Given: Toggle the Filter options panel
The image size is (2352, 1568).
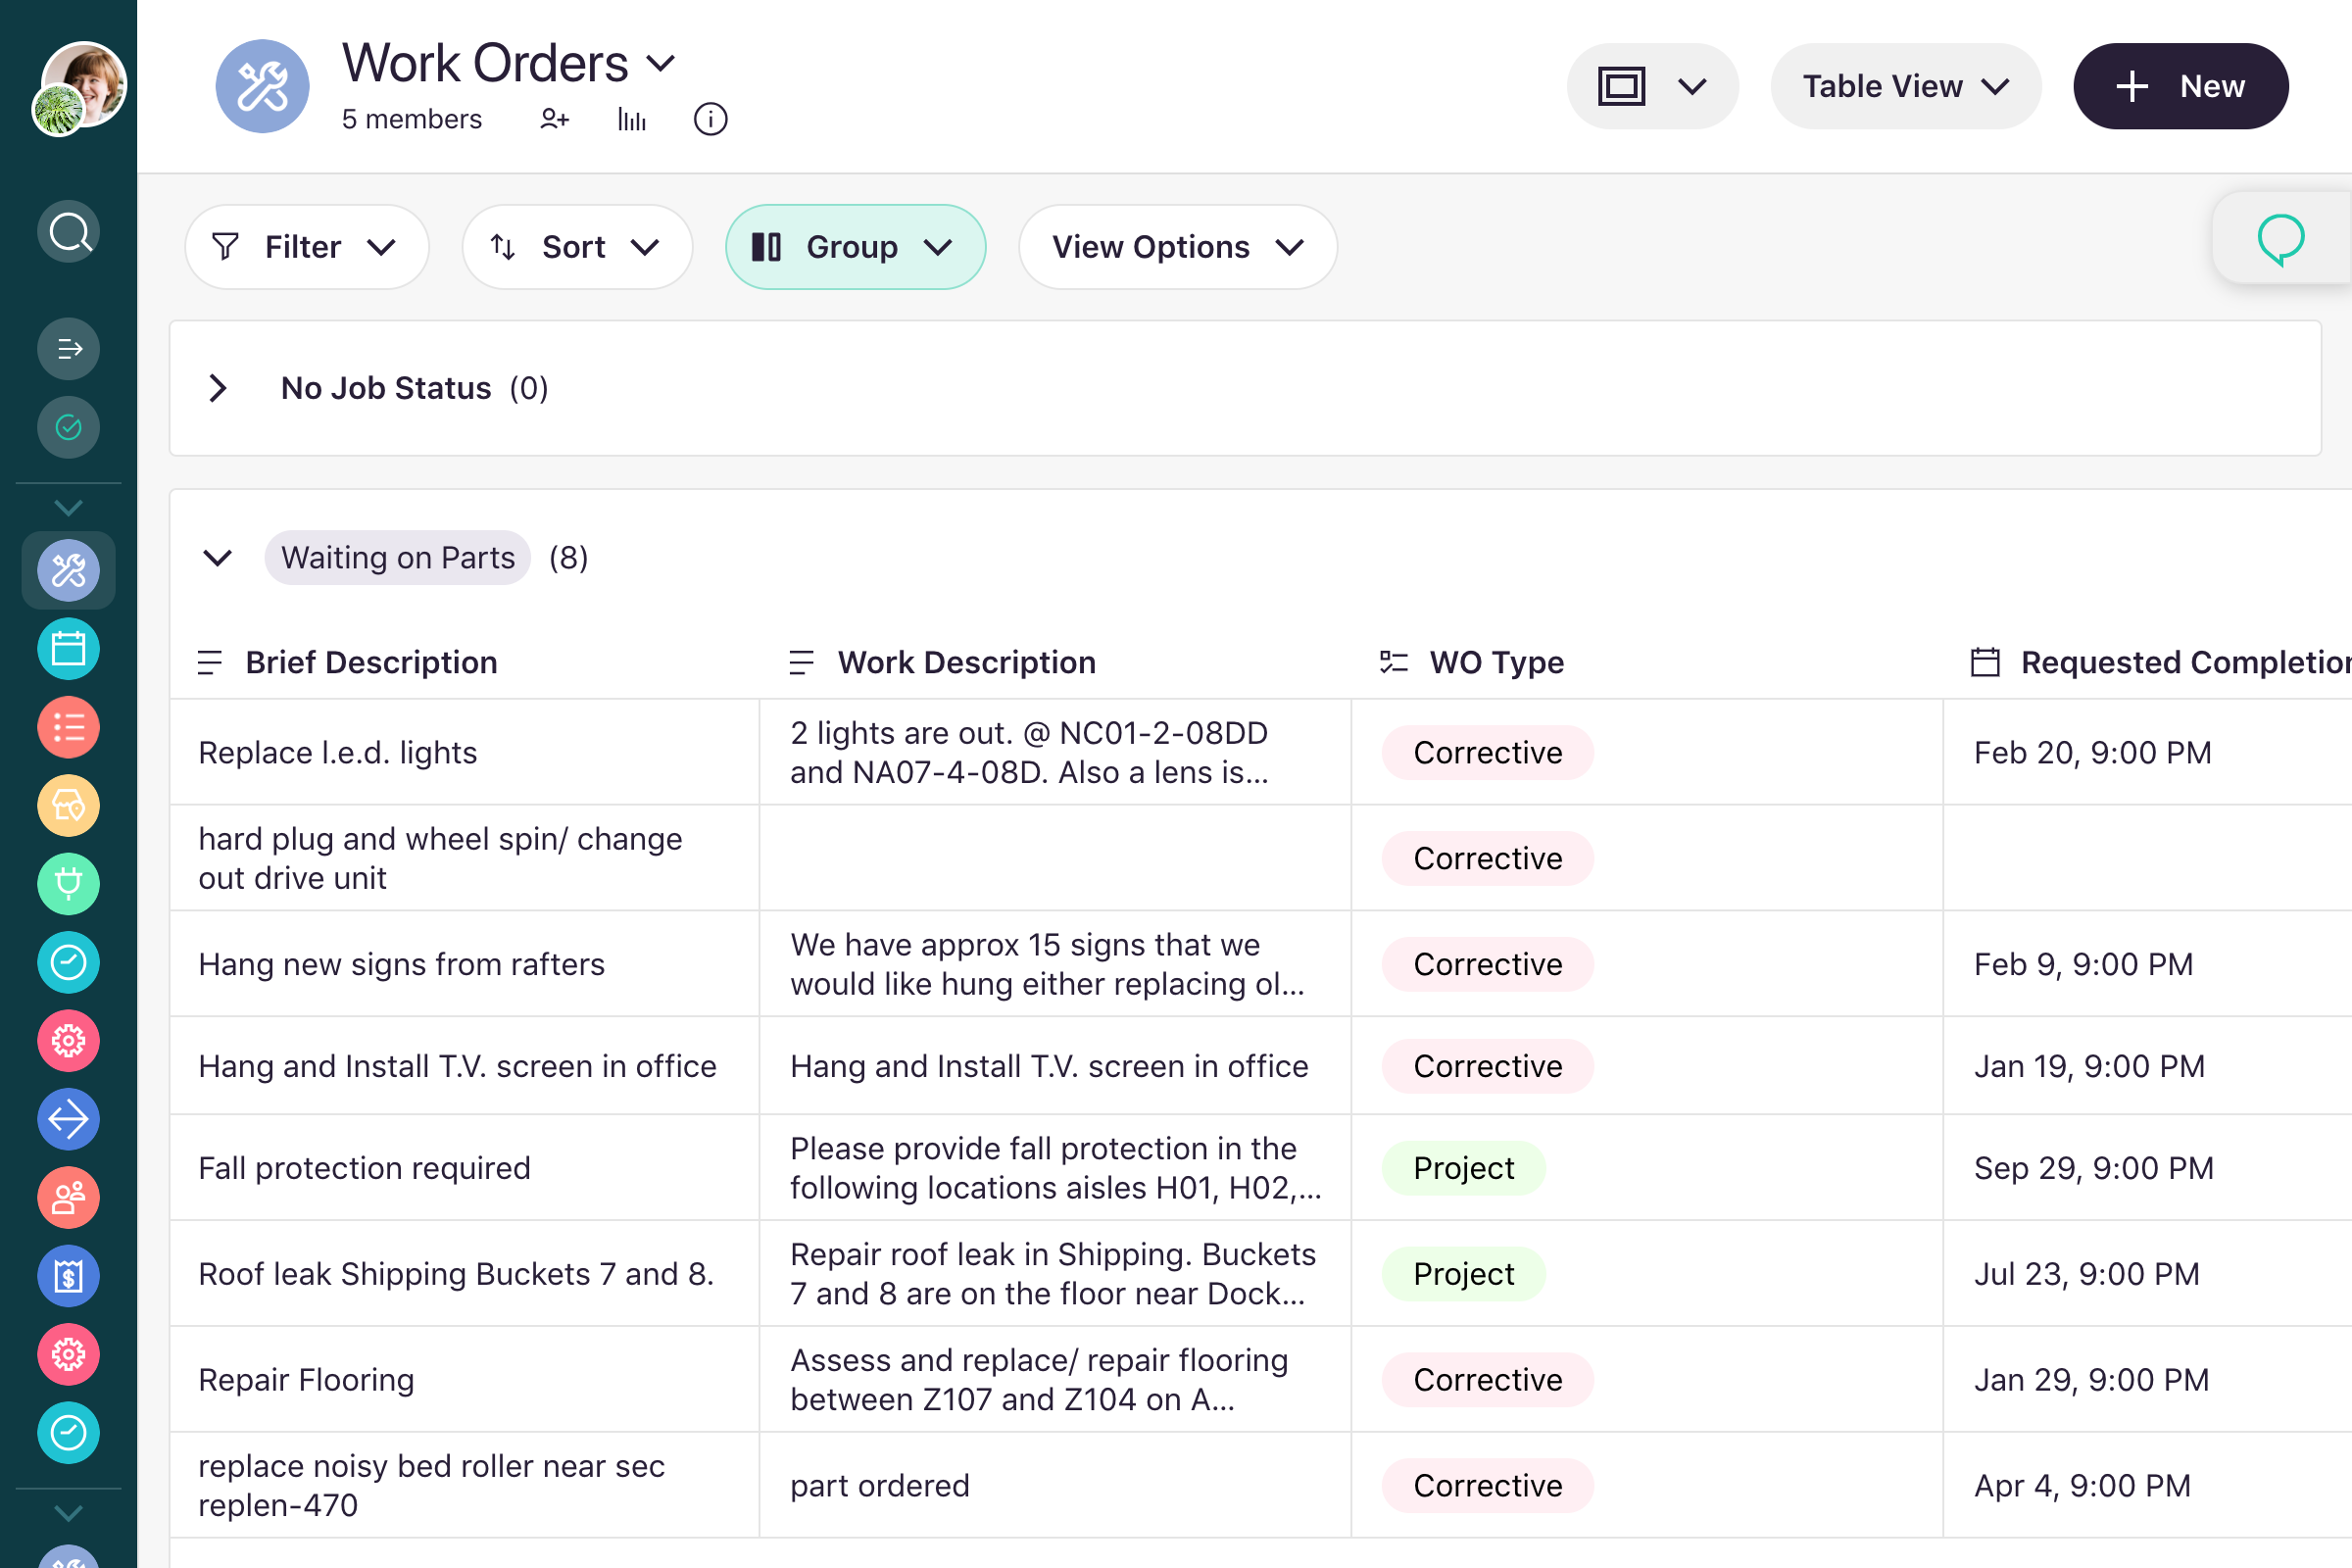Looking at the screenshot, I should tap(303, 247).
